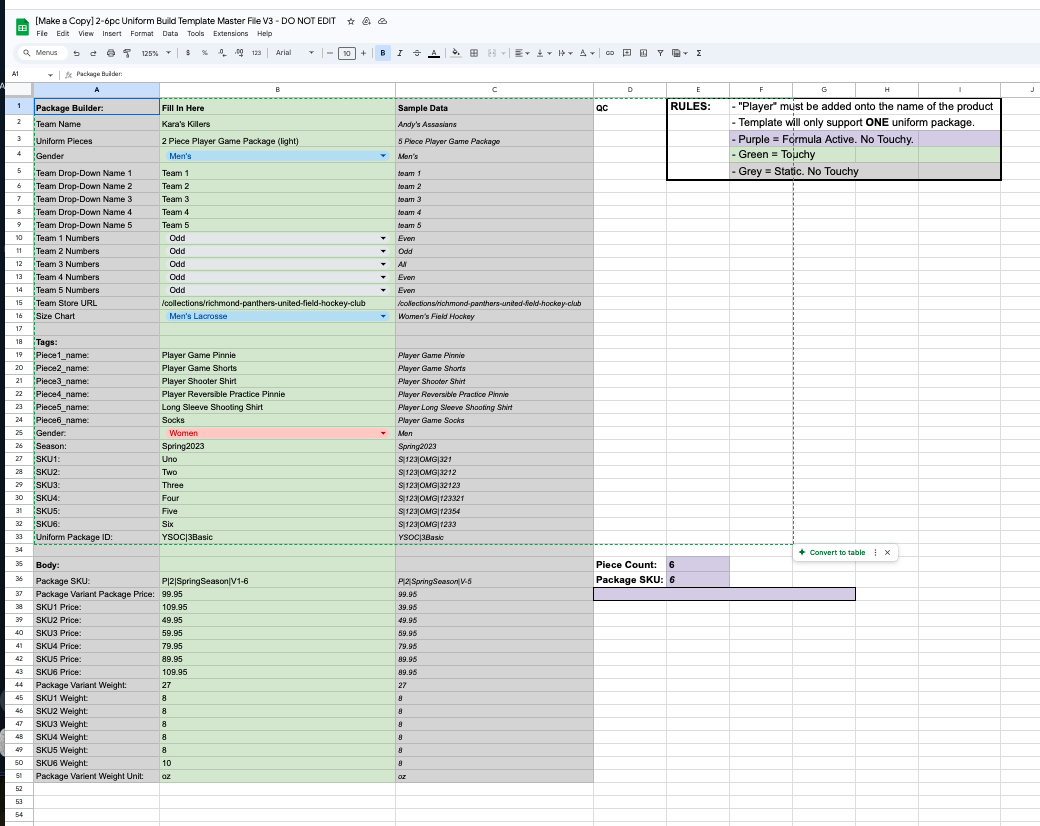Open the fill color picker
The width and height of the screenshot is (1040, 826).
pyautogui.click(x=455, y=53)
